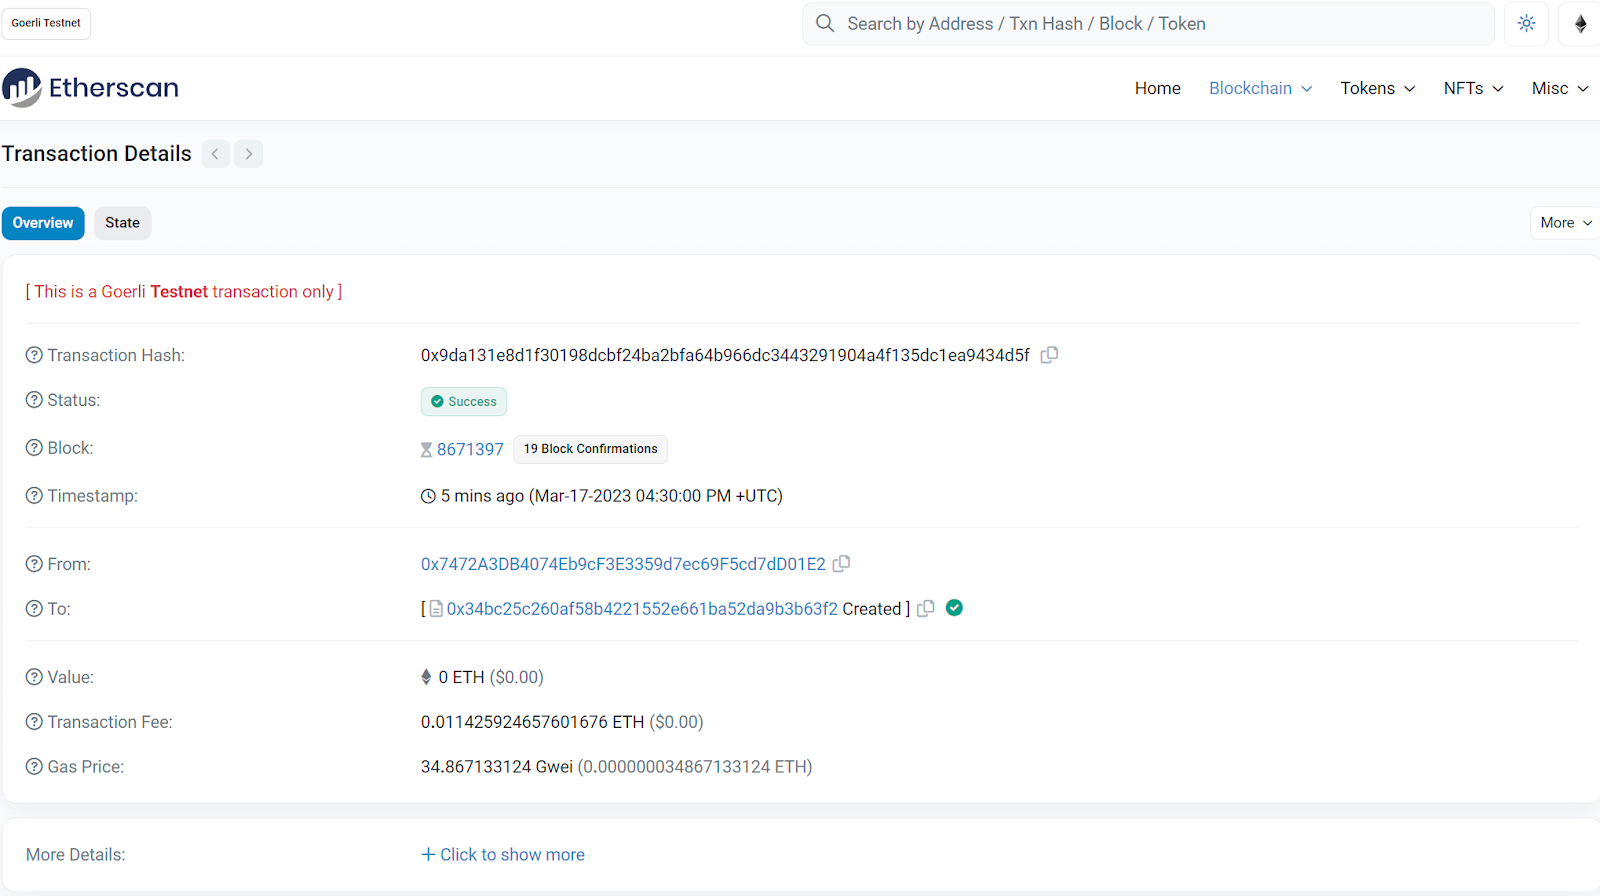Open the Ethereum network selector icon
The width and height of the screenshot is (1600, 896).
pos(1580,24)
